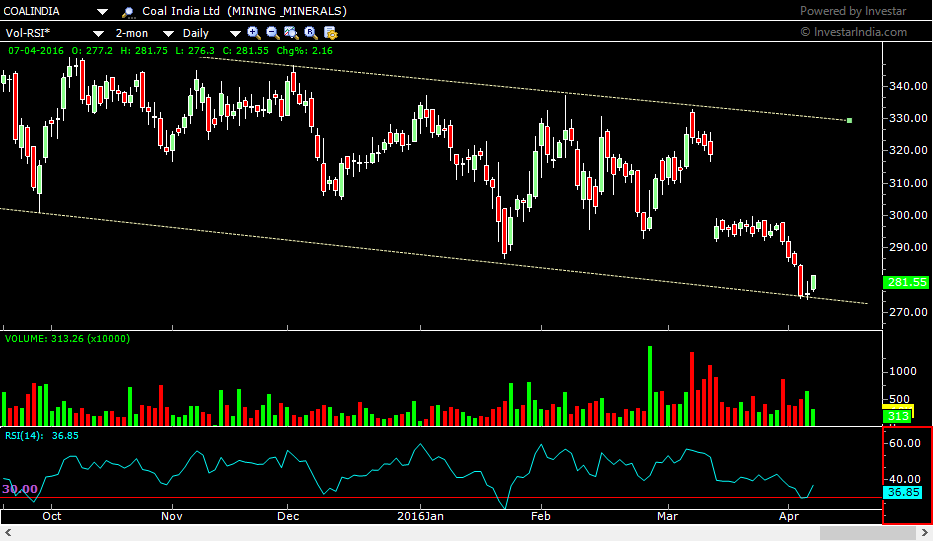933x541 pixels.
Task: Click the RSI 30.00 level label
Action: pos(20,489)
